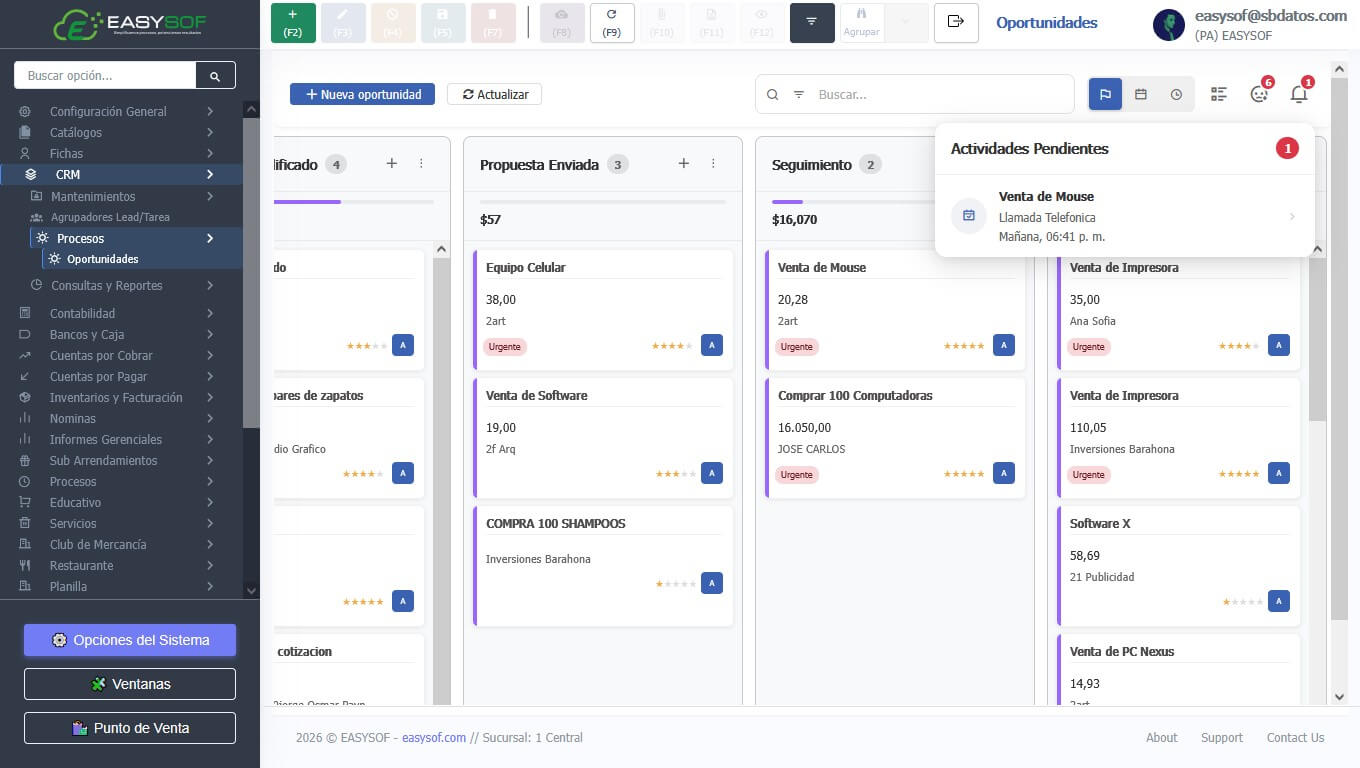Open Propuesta Enviada column options menu
Viewport: 1360px width, 768px height.
pos(713,163)
